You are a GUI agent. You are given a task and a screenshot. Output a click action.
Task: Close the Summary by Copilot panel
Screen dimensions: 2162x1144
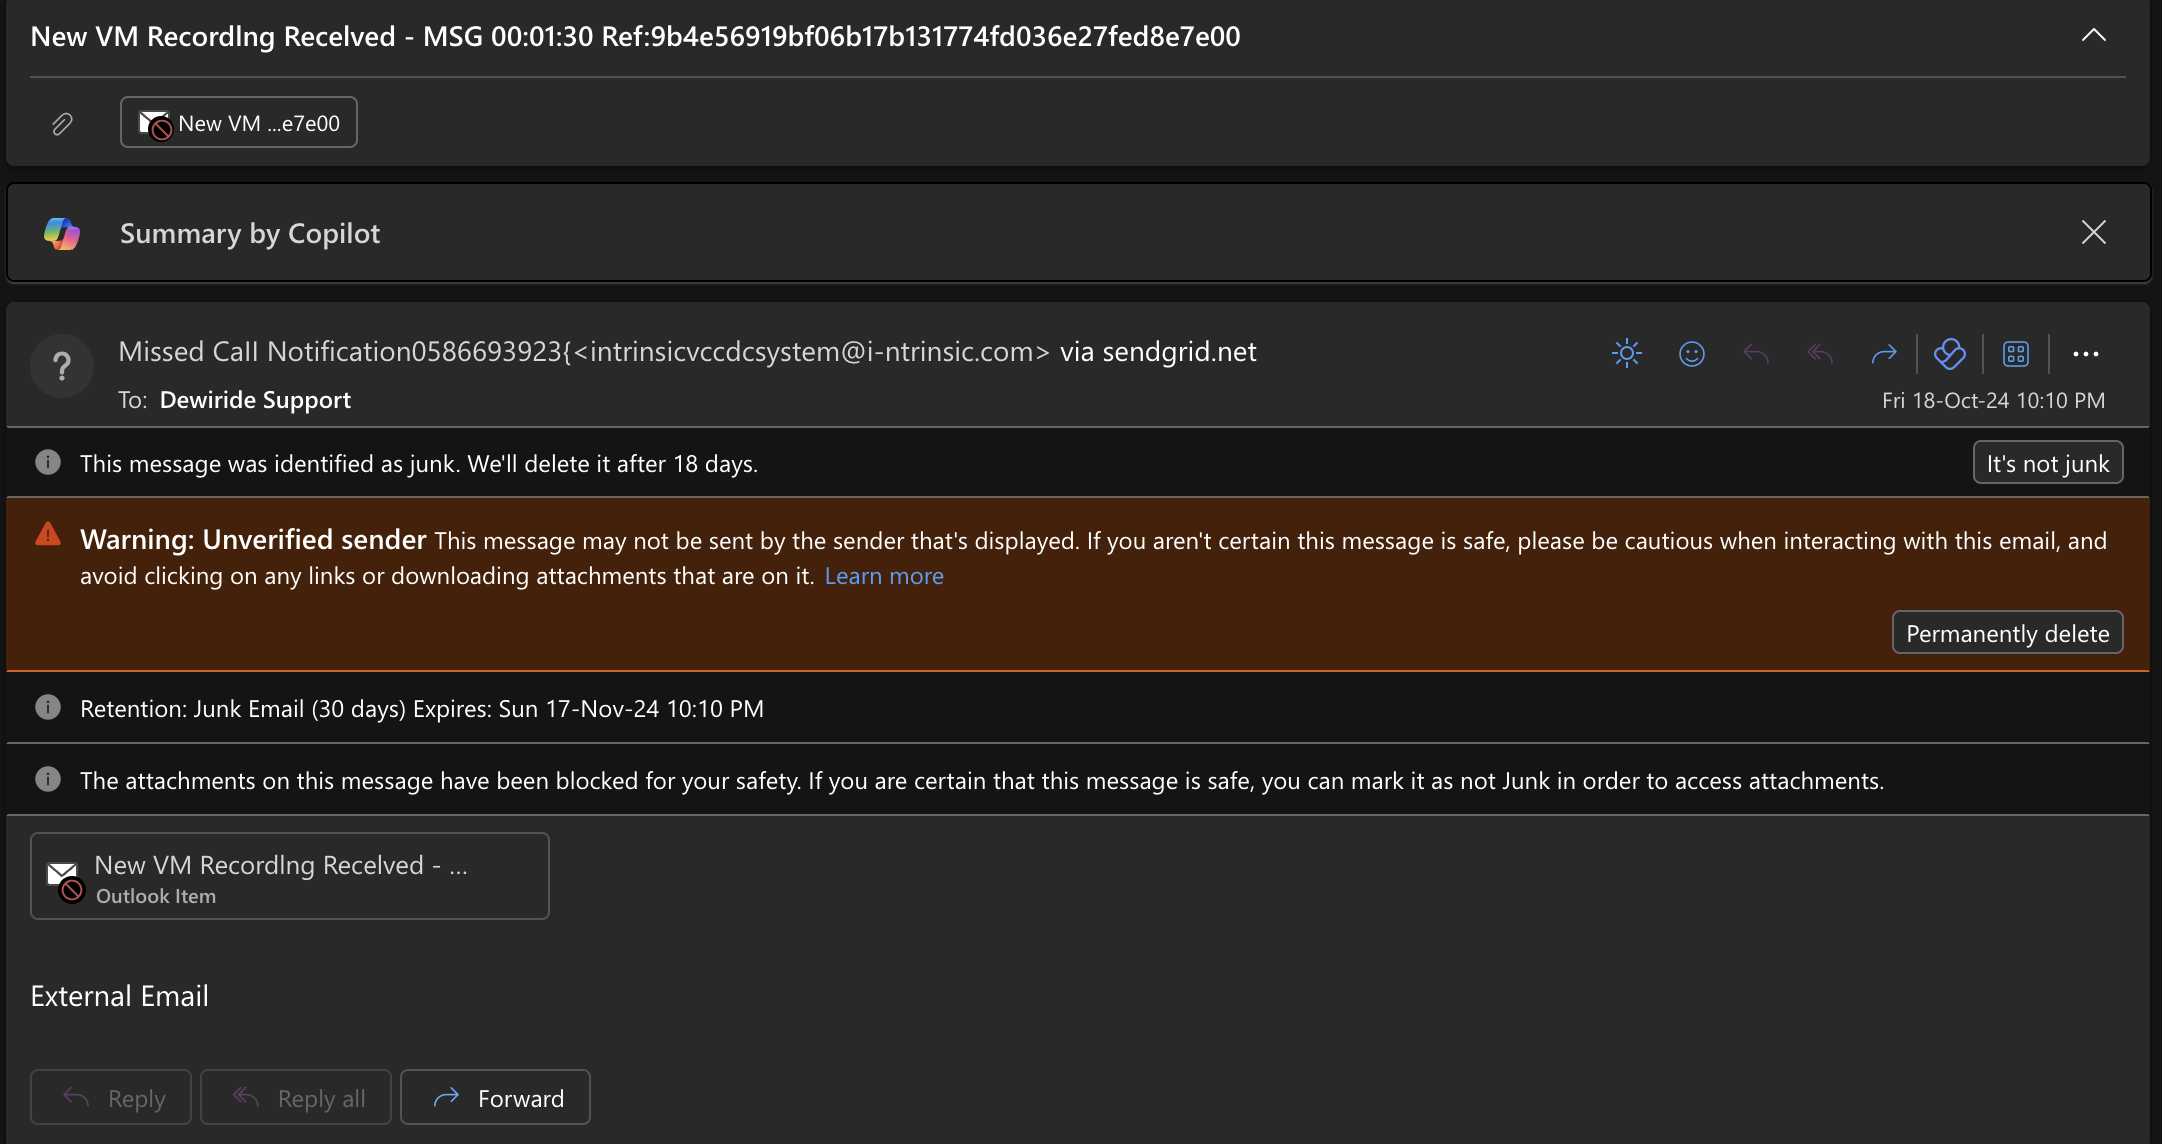(x=2093, y=232)
